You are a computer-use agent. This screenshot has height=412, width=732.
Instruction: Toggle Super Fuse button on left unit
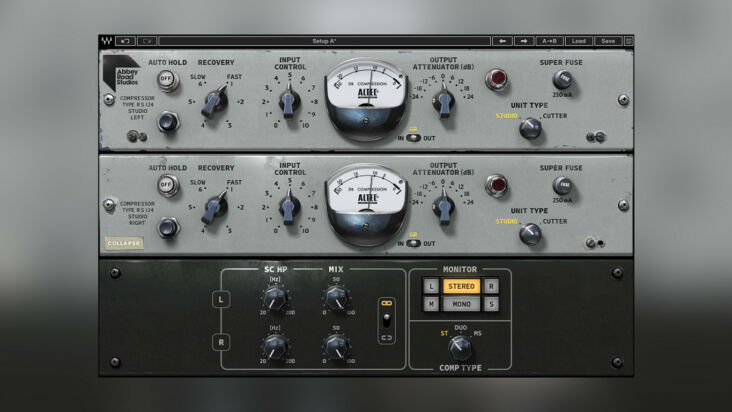pos(563,79)
